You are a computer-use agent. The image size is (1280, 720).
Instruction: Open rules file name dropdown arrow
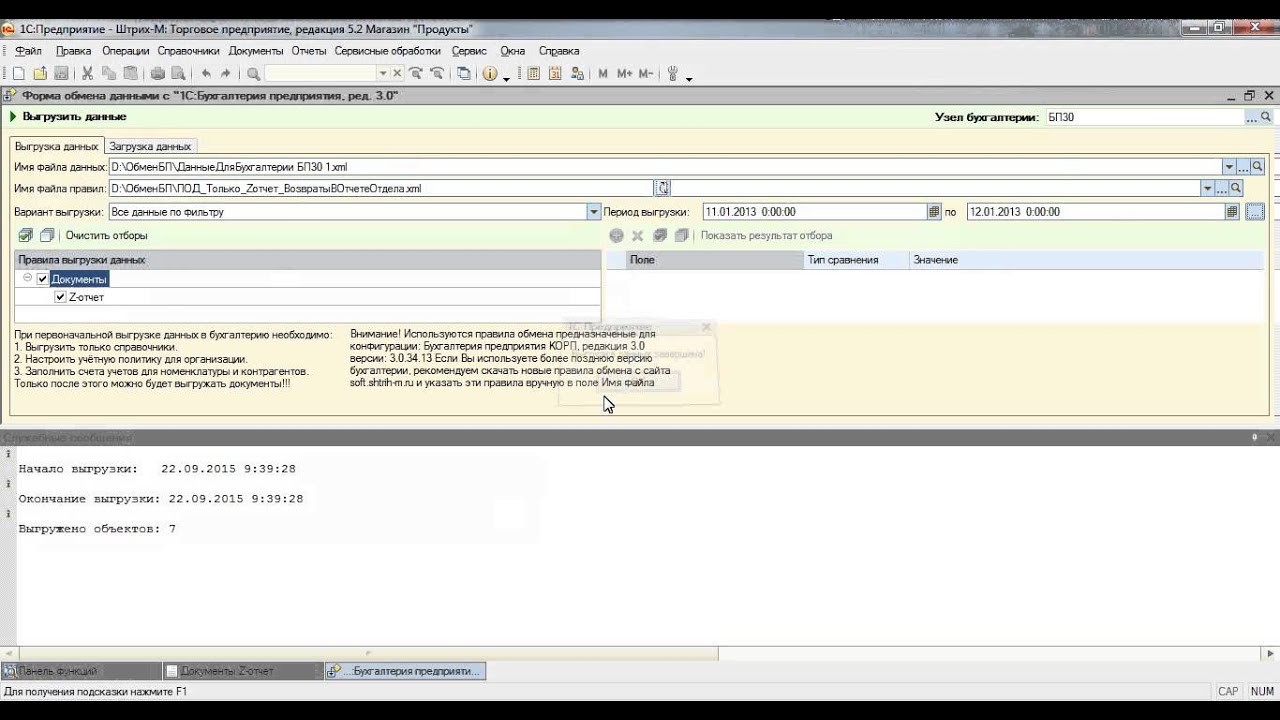[x=1207, y=188]
